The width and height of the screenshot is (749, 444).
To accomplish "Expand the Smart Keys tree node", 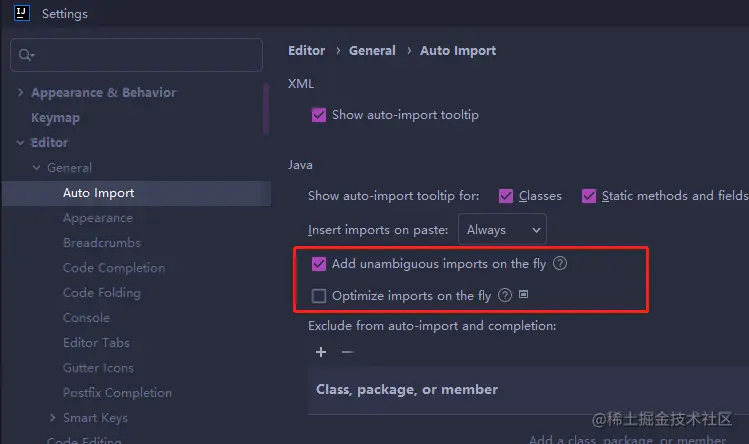I will pos(52,418).
